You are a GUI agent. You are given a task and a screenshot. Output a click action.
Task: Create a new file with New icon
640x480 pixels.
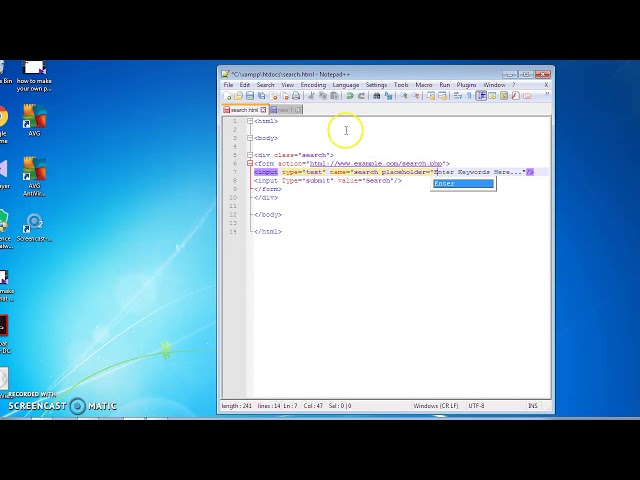coord(227,96)
